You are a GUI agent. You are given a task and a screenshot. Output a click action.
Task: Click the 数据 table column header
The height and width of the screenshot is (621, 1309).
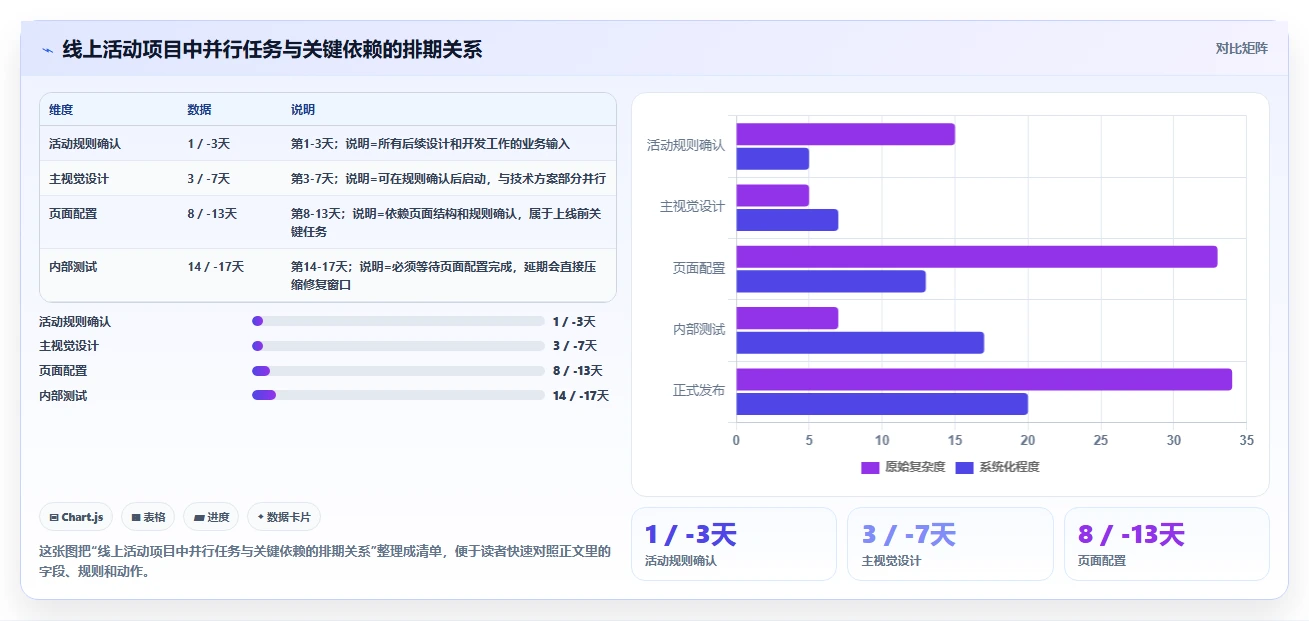pos(199,110)
